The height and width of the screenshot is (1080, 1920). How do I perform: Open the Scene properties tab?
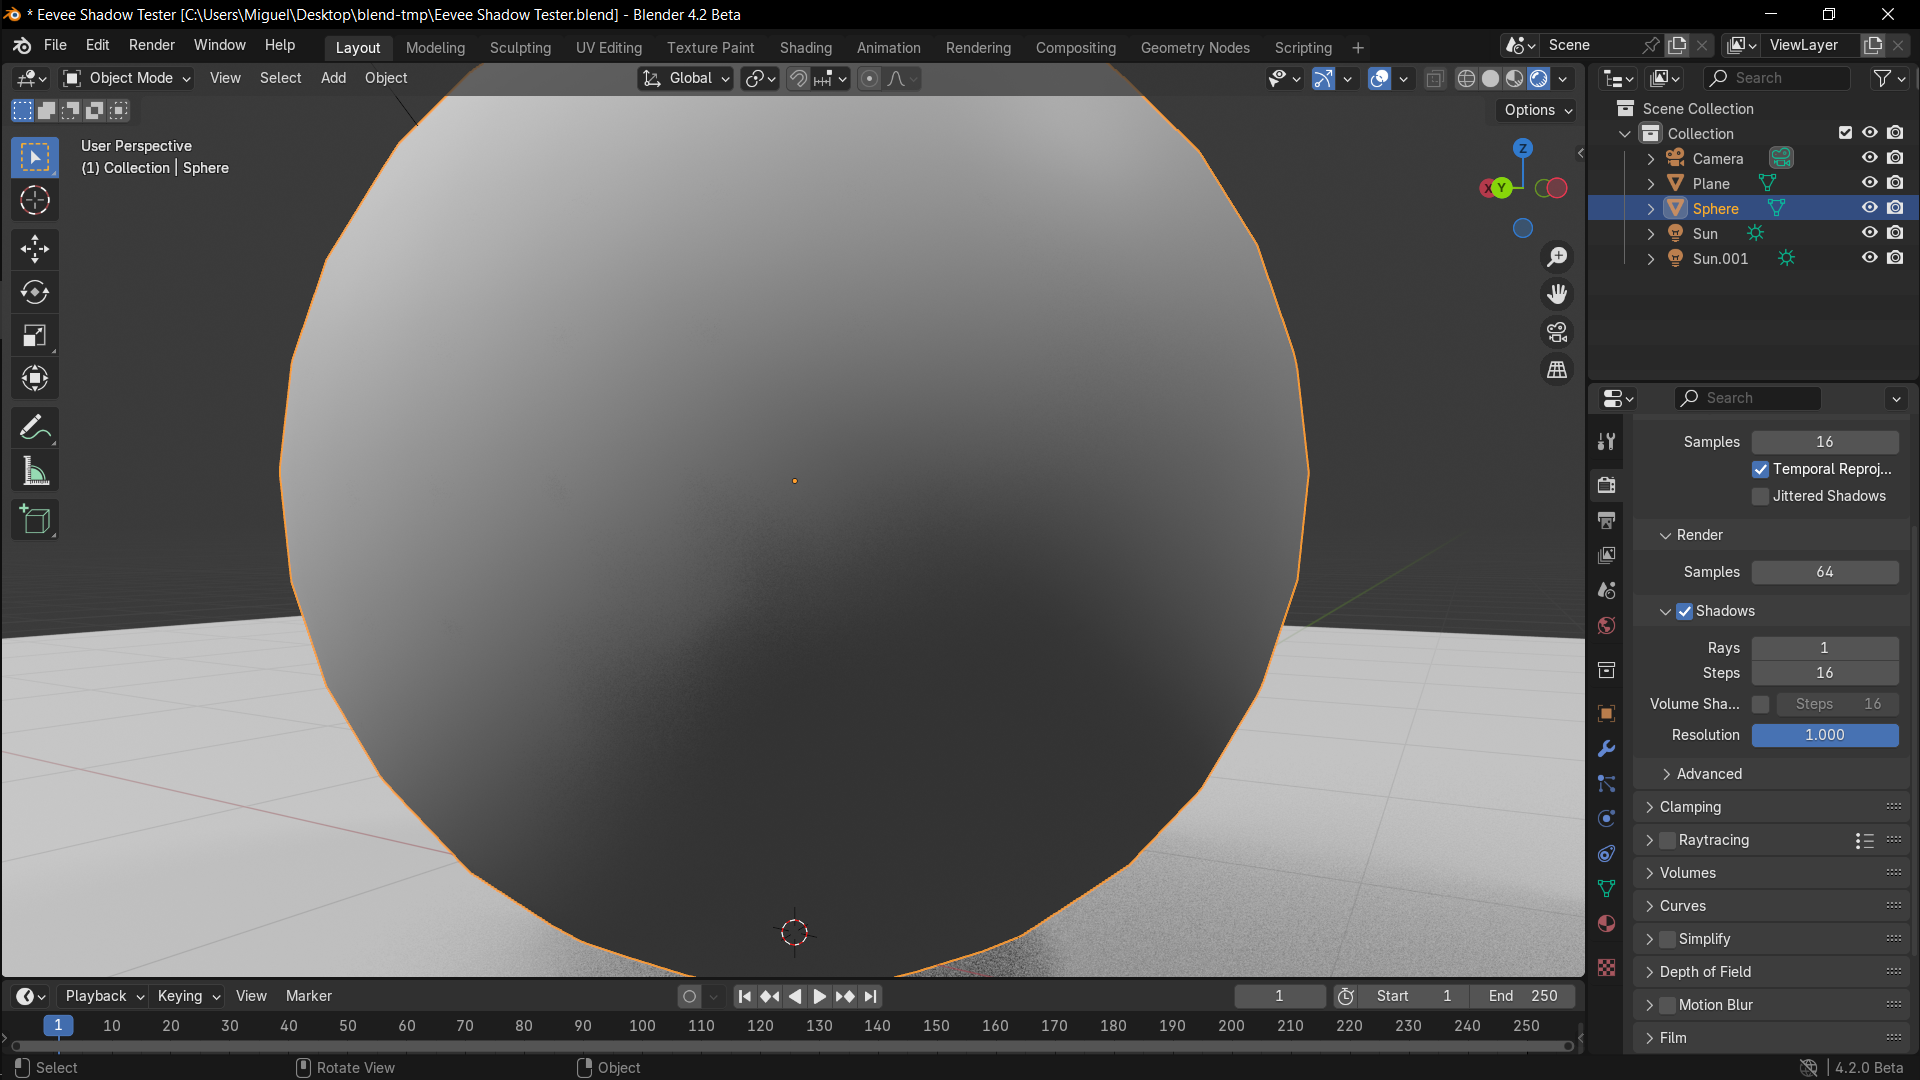1606,590
